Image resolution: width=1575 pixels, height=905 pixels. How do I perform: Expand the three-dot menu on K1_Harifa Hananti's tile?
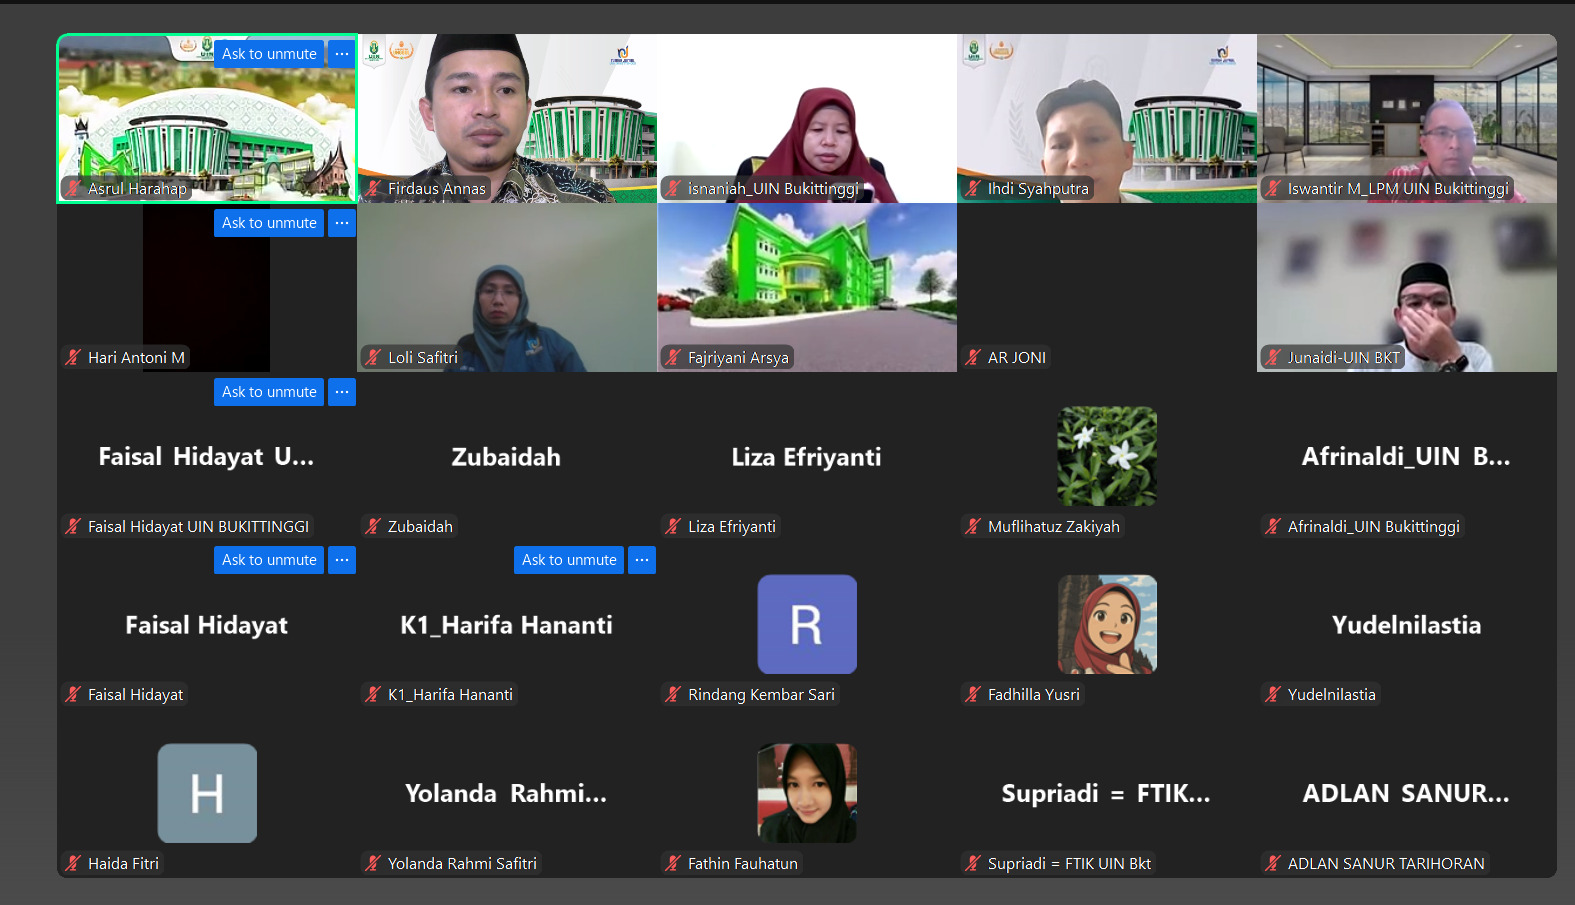642,560
